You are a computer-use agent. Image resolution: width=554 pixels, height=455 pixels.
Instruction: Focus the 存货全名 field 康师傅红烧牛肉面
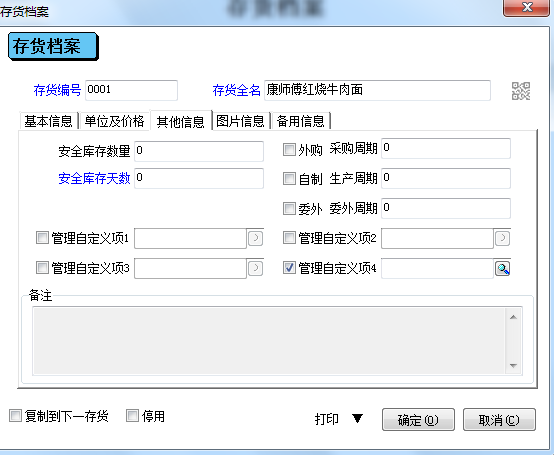tap(377, 90)
